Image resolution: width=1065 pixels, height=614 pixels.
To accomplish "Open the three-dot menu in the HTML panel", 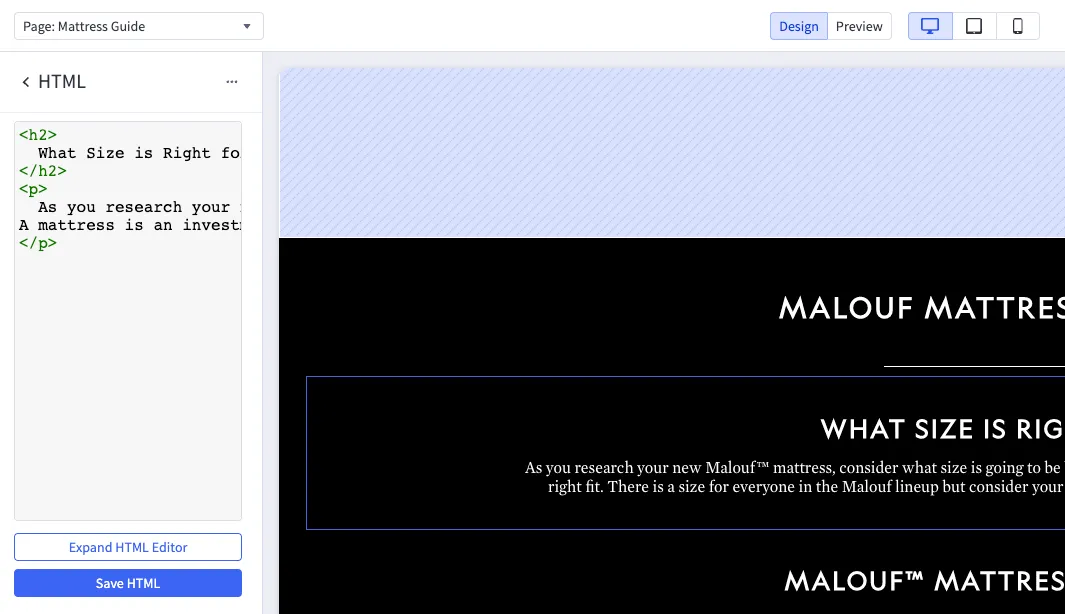I will coord(231,82).
